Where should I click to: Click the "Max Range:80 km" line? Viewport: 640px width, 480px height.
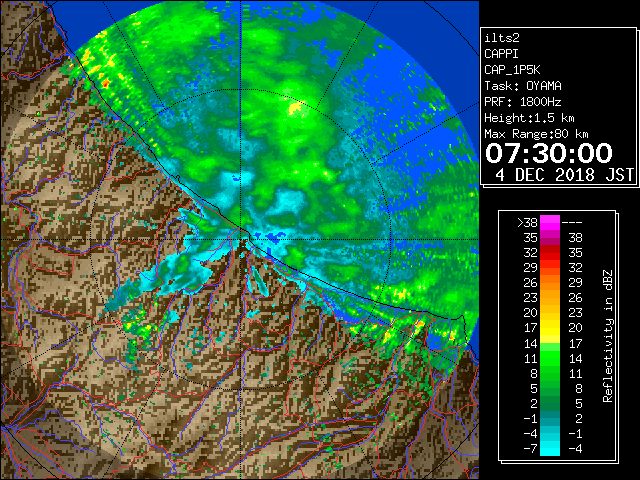(x=536, y=134)
